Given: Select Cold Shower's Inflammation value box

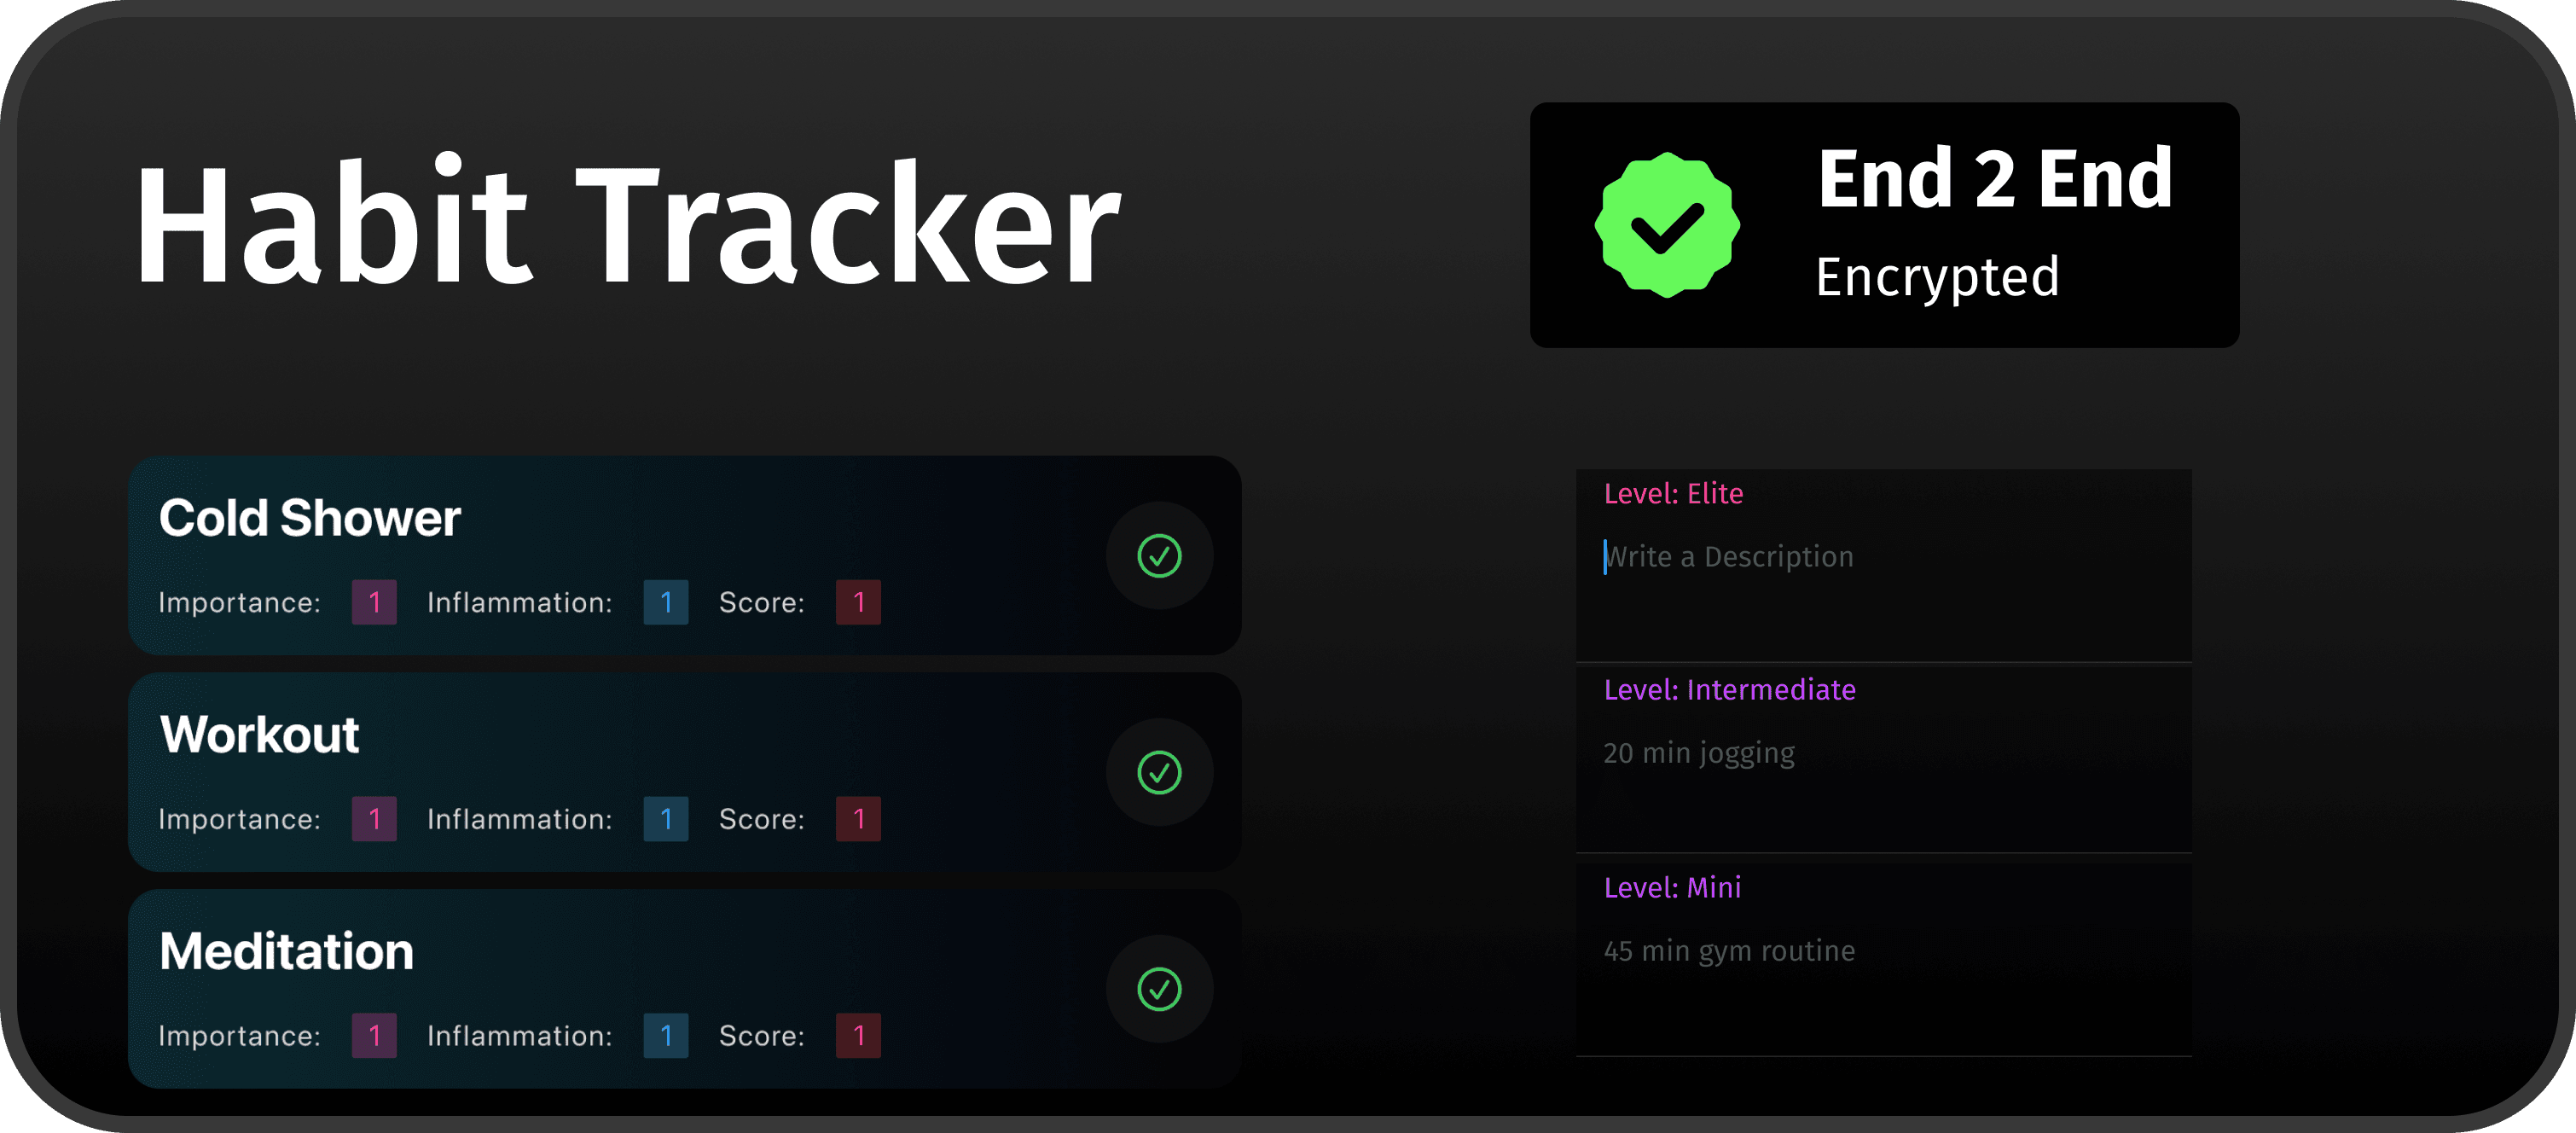Looking at the screenshot, I should tap(666, 602).
